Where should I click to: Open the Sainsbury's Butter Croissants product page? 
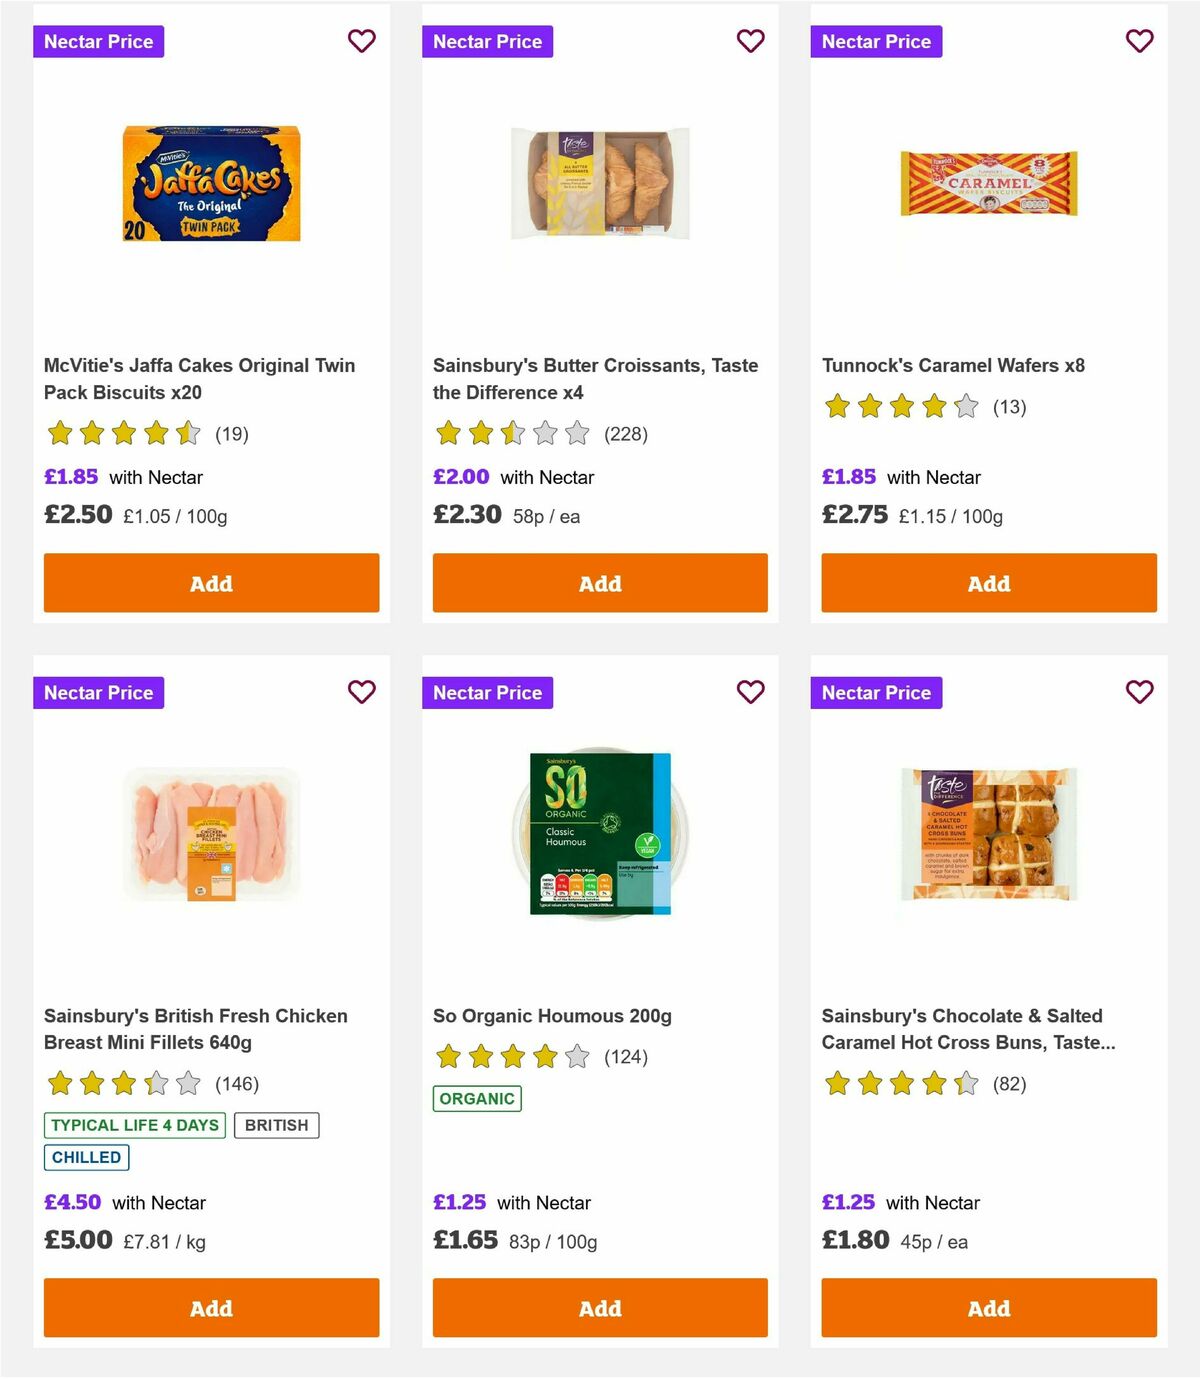[595, 379]
